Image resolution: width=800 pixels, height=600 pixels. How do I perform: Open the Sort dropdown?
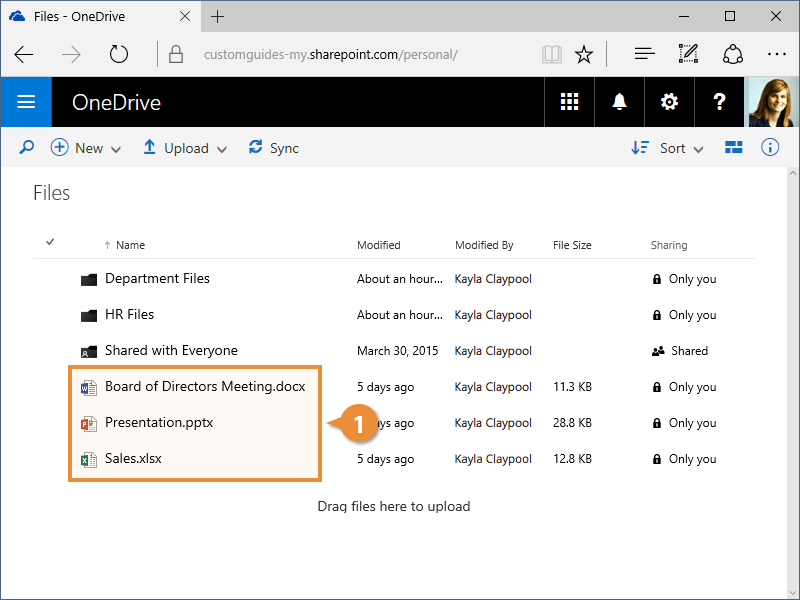pos(668,148)
